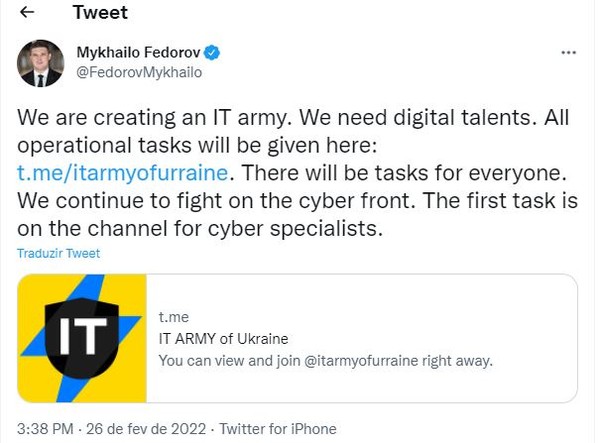This screenshot has width=600, height=443.
Task: Click the @FedorovMykhailo handle
Action: coord(139,73)
